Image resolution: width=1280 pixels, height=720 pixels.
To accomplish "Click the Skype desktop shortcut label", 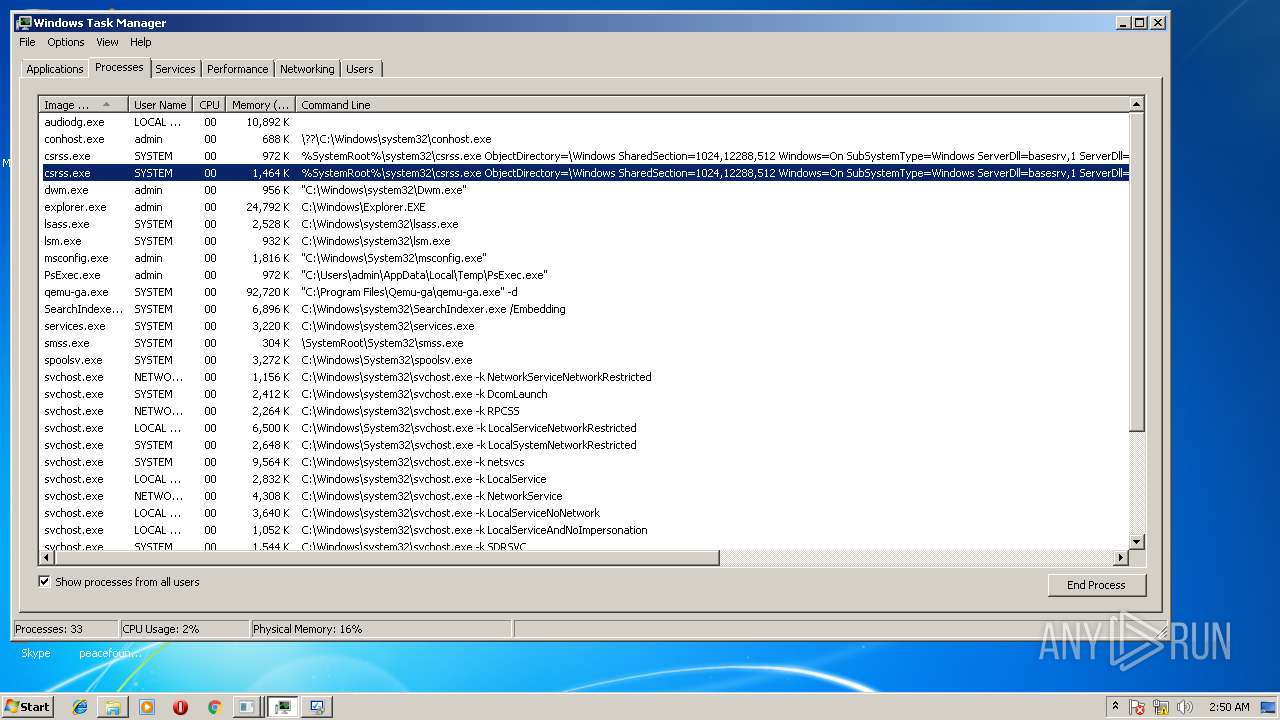I will [36, 653].
